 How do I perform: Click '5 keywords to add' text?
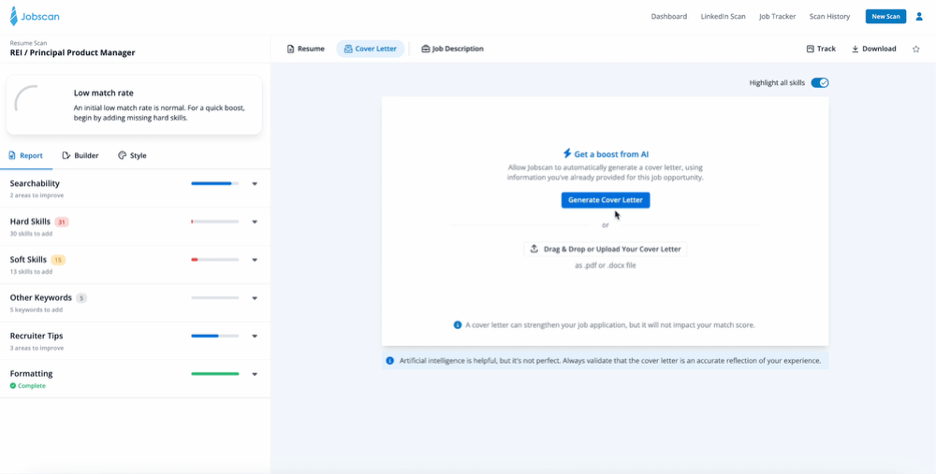(x=36, y=310)
